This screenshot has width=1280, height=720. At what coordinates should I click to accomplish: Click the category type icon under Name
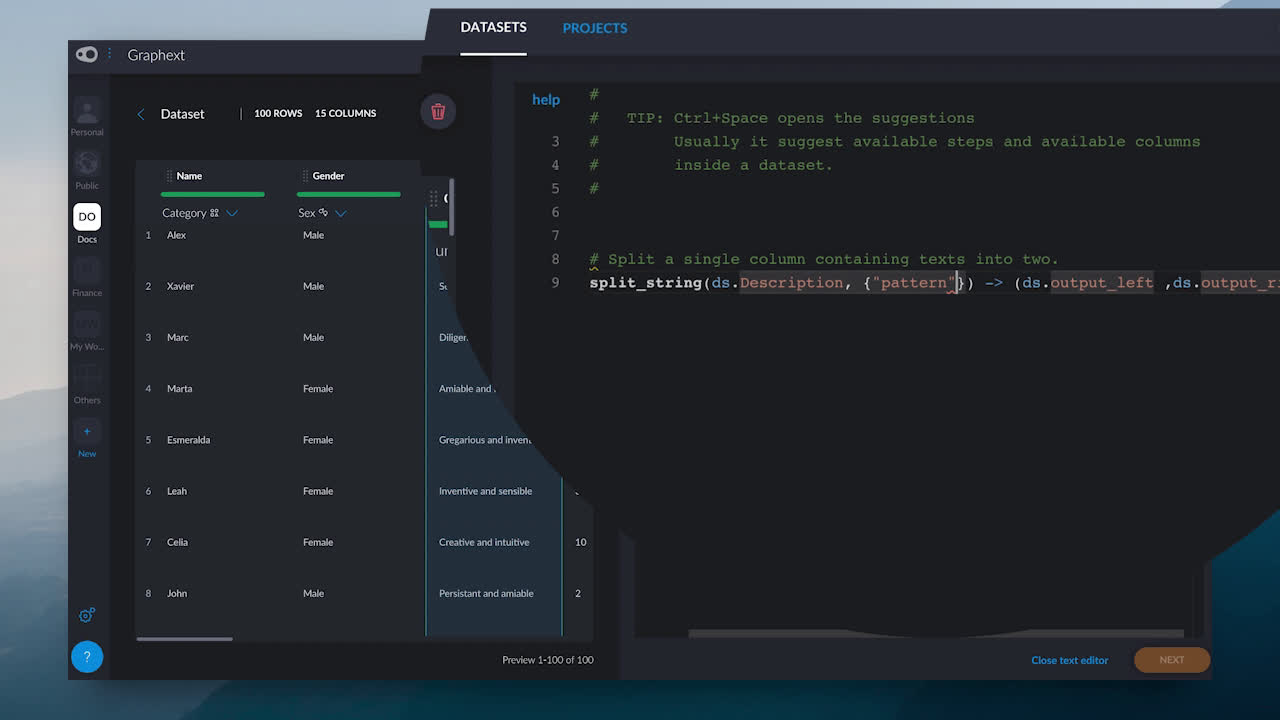click(214, 213)
